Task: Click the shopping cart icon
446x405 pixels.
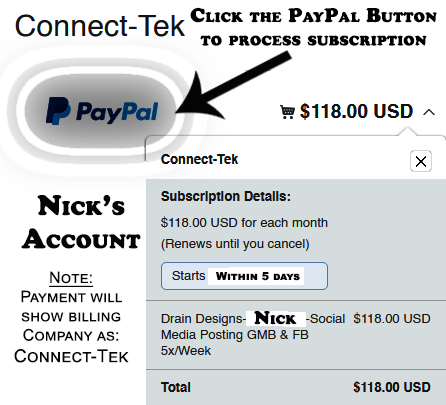Action: pos(287,112)
